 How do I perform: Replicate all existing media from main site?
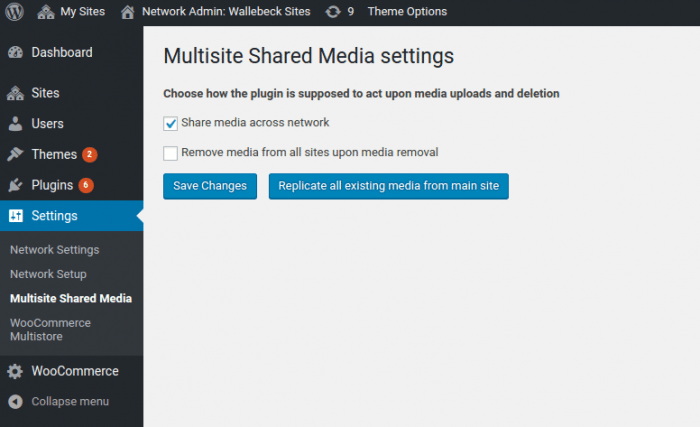(388, 186)
